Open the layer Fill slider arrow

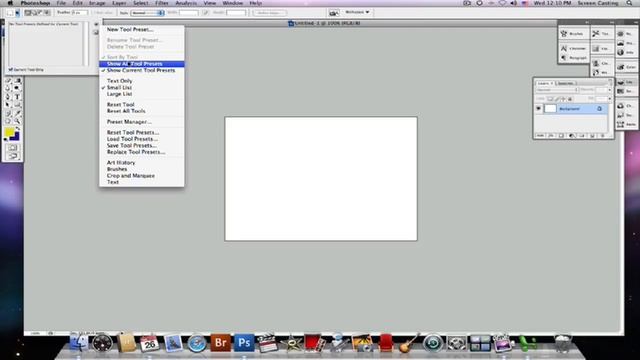click(x=609, y=99)
